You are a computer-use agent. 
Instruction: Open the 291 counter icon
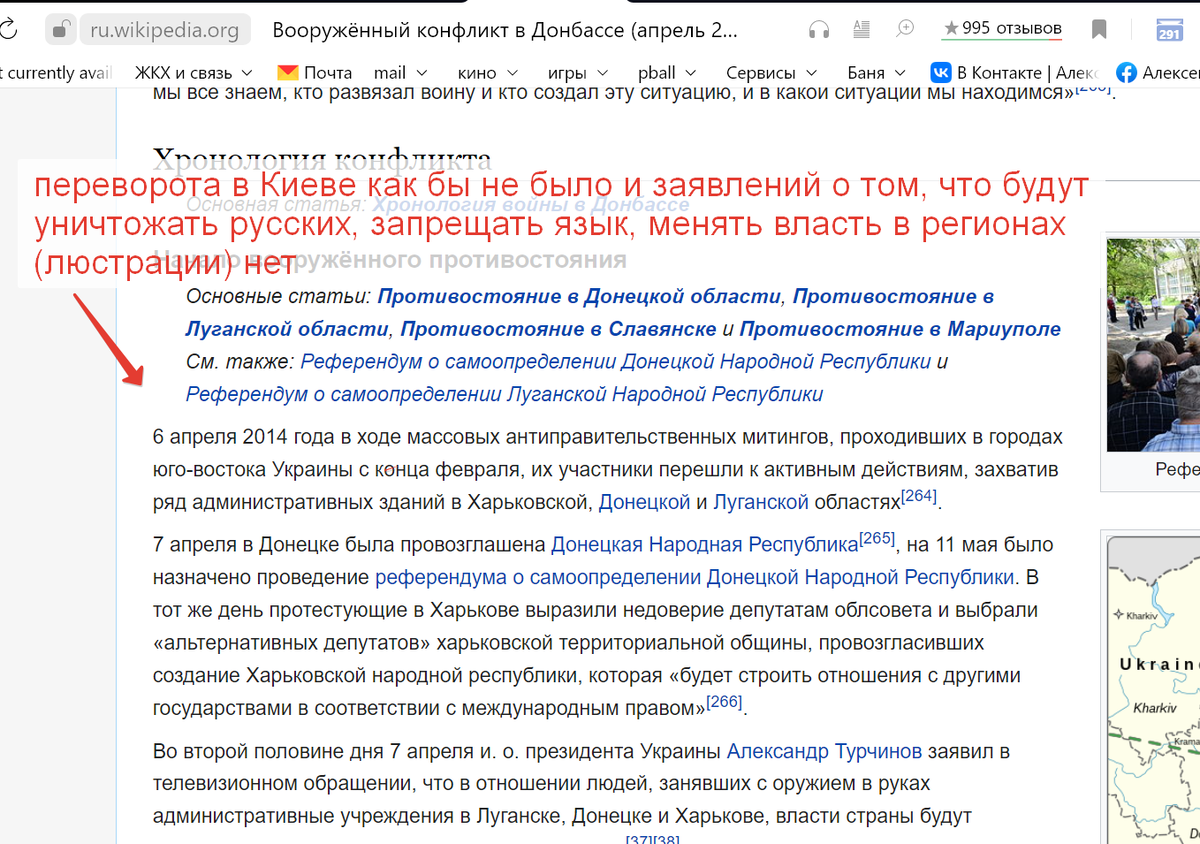click(1169, 30)
